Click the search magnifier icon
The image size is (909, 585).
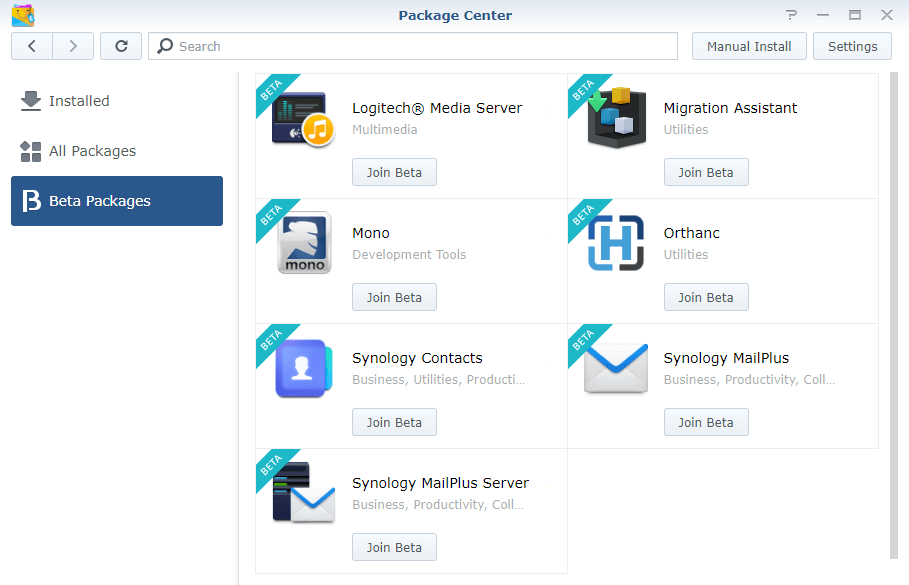[x=165, y=46]
